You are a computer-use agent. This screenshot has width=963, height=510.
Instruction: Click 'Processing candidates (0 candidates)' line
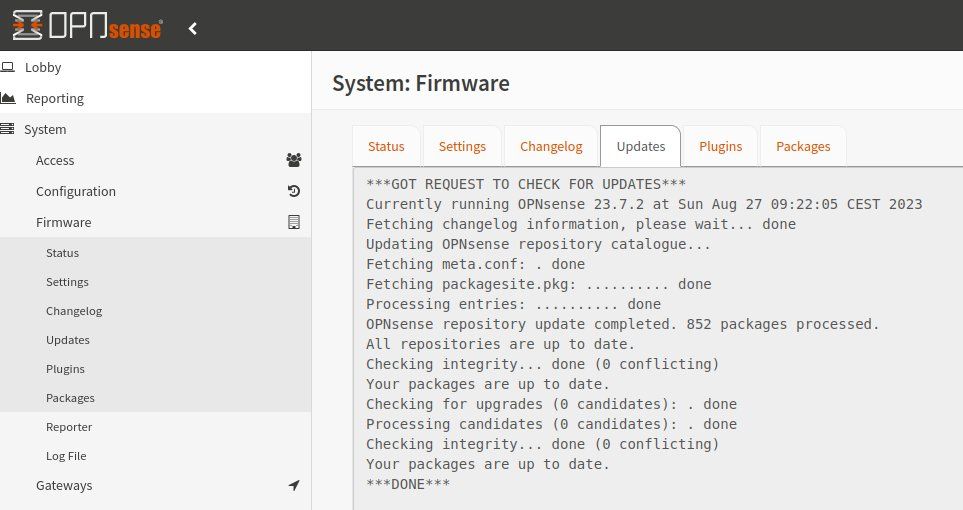(x=552, y=424)
